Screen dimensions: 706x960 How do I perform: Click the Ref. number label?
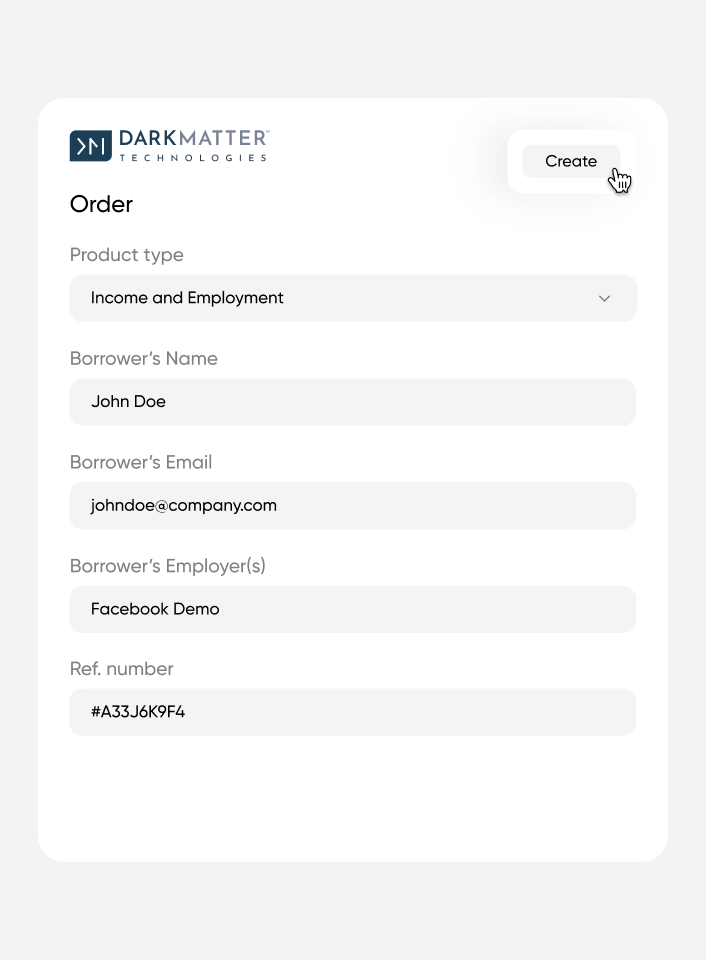coord(121,669)
